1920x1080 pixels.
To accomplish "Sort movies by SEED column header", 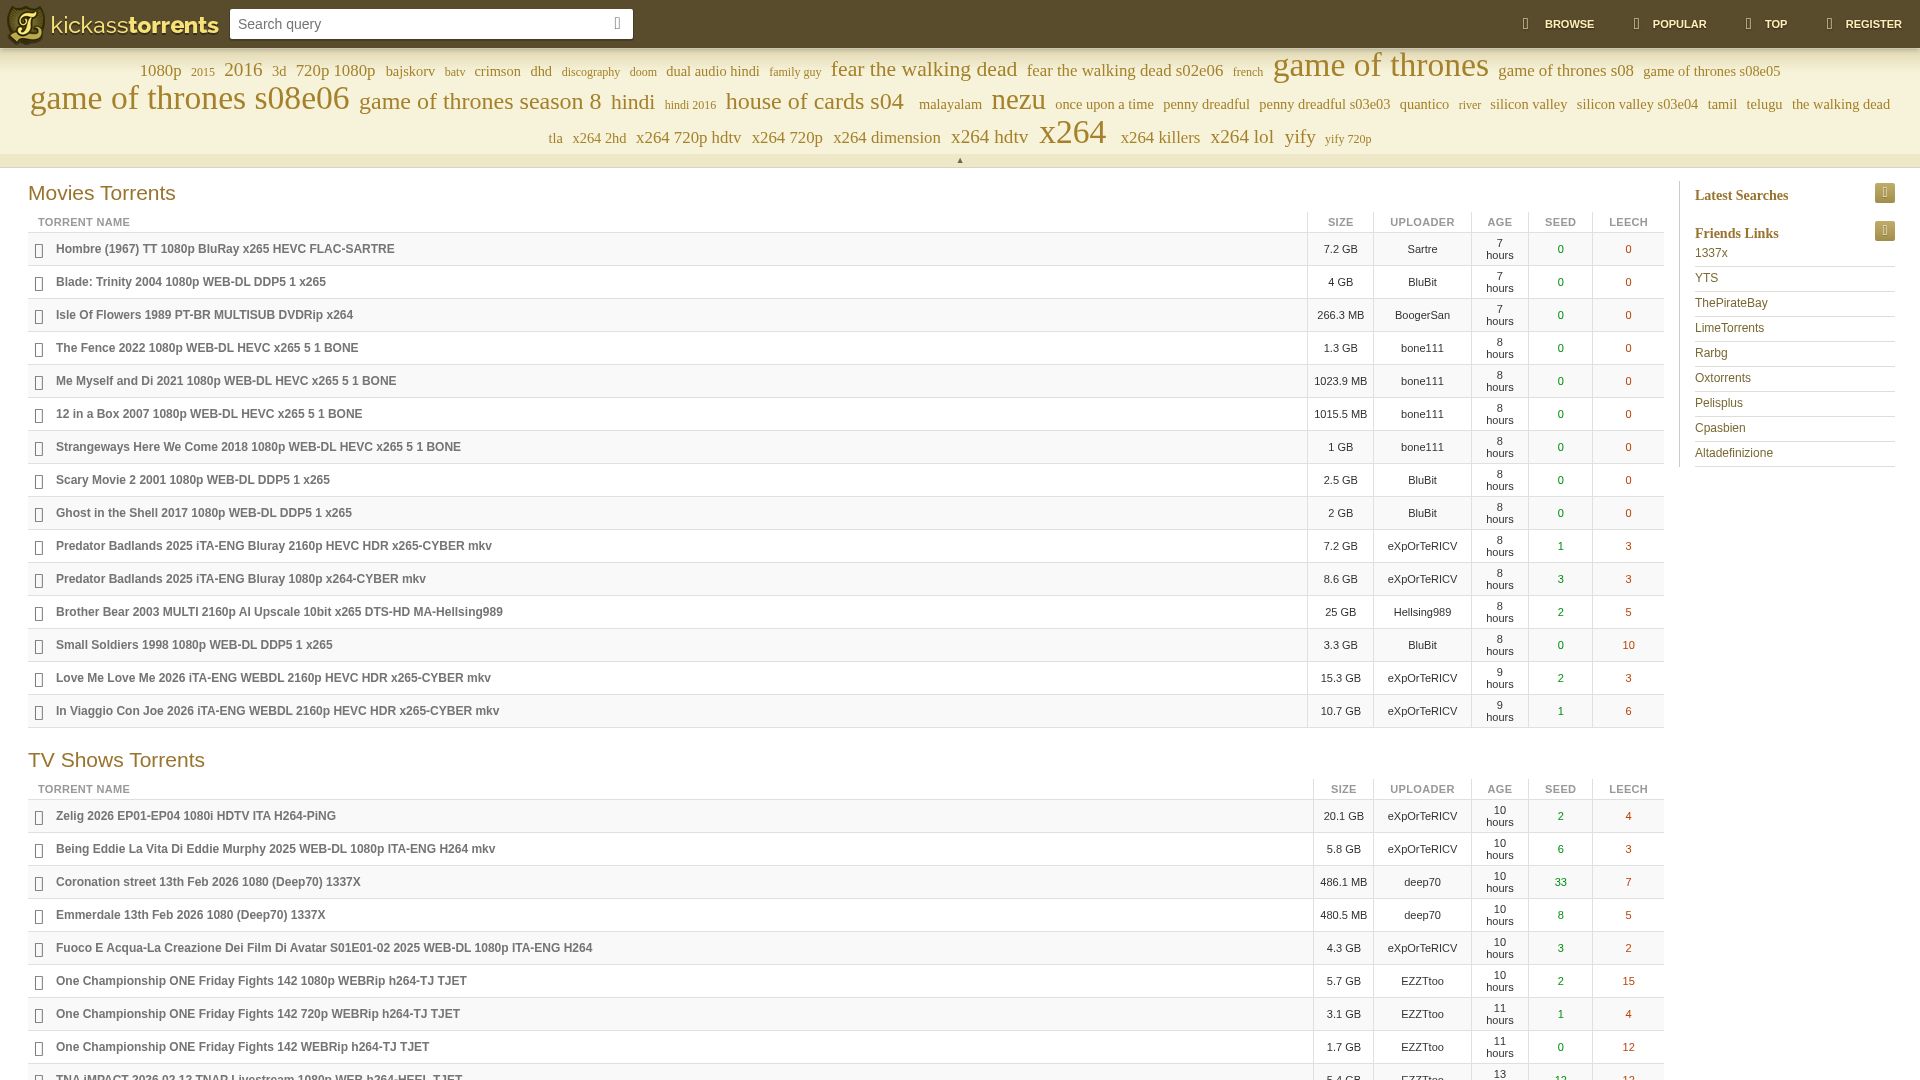I will click(1559, 222).
